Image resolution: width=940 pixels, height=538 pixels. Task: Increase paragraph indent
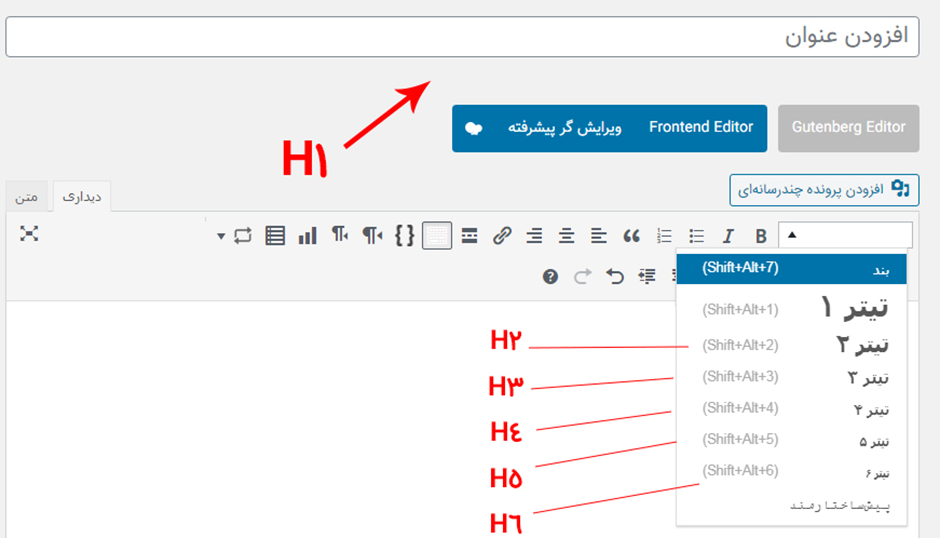point(647,276)
